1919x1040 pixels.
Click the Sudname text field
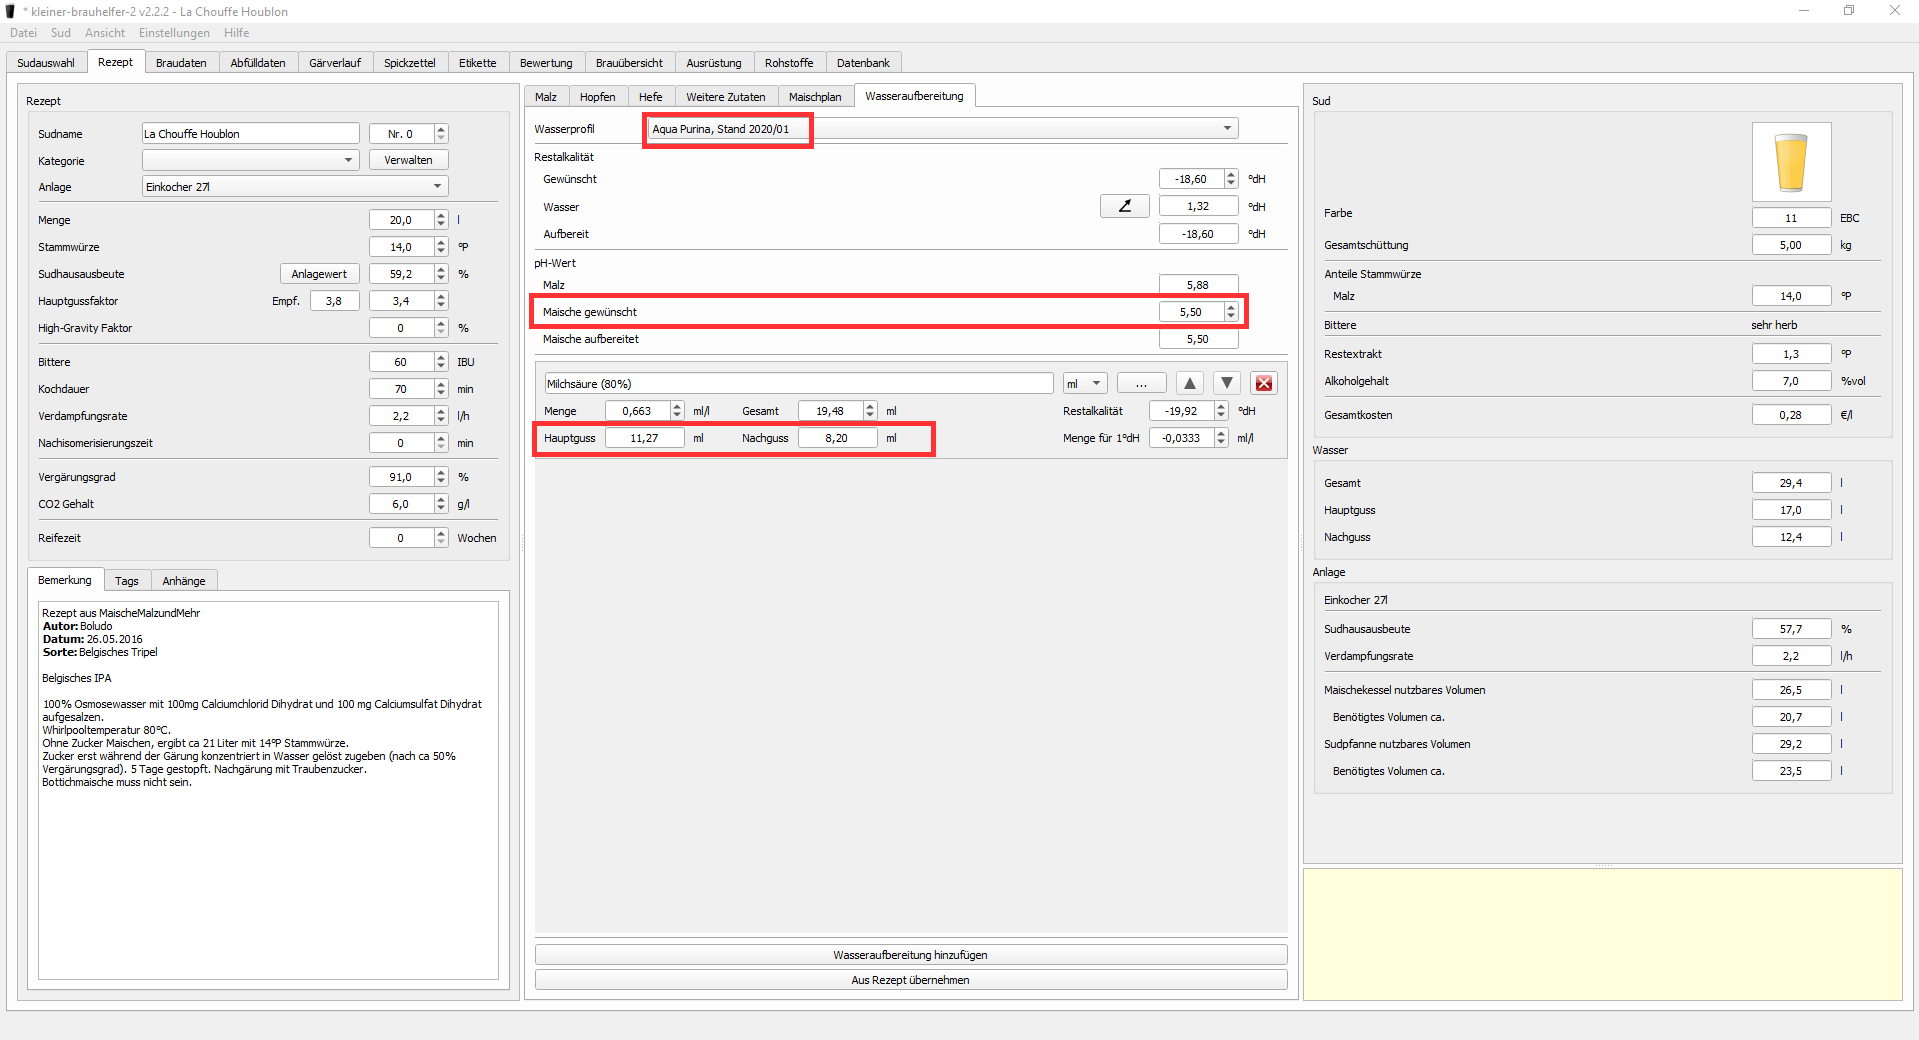pyautogui.click(x=250, y=134)
